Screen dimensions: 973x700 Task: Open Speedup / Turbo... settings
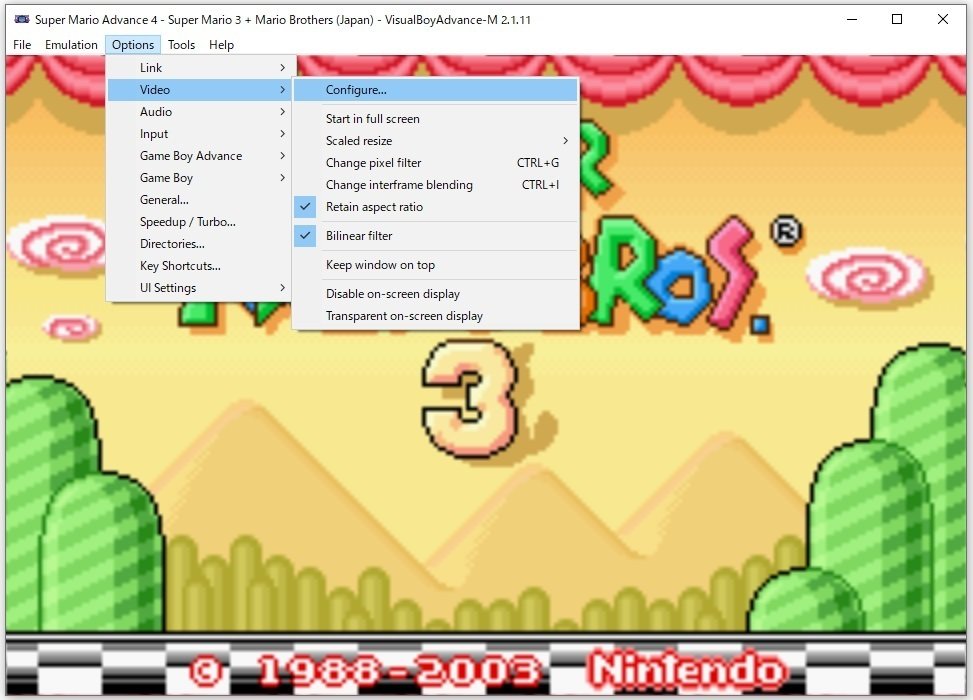[x=199, y=222]
